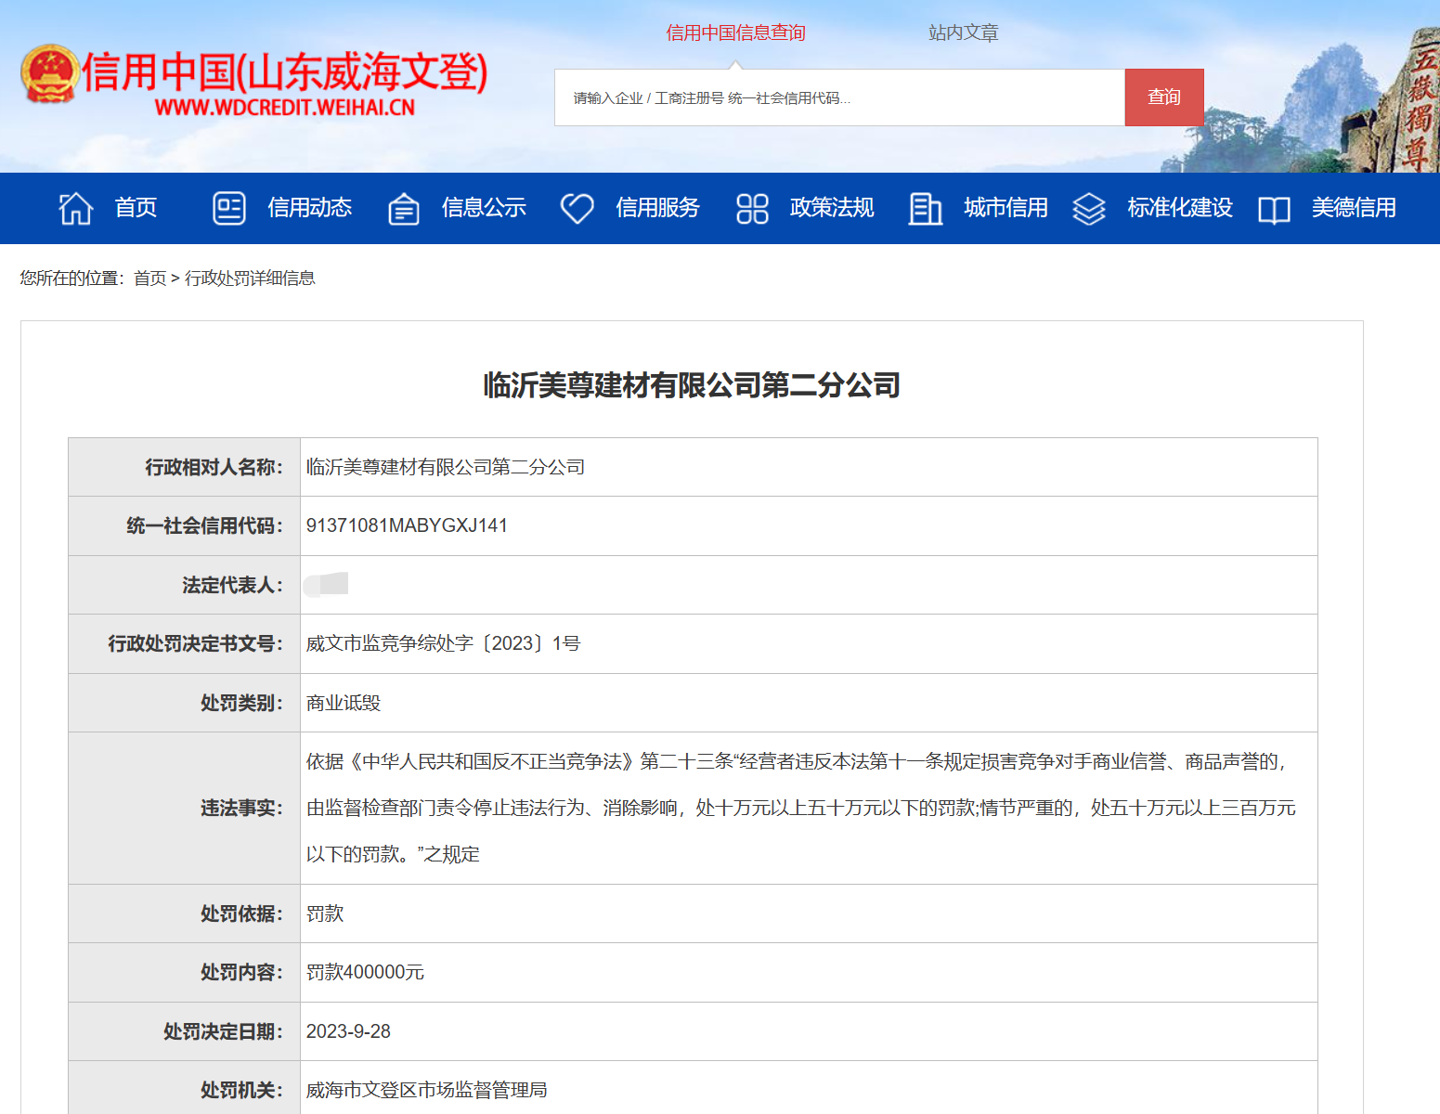Select the 信用动态 newspaper icon
Image resolution: width=1440 pixels, height=1114 pixels.
[x=229, y=208]
